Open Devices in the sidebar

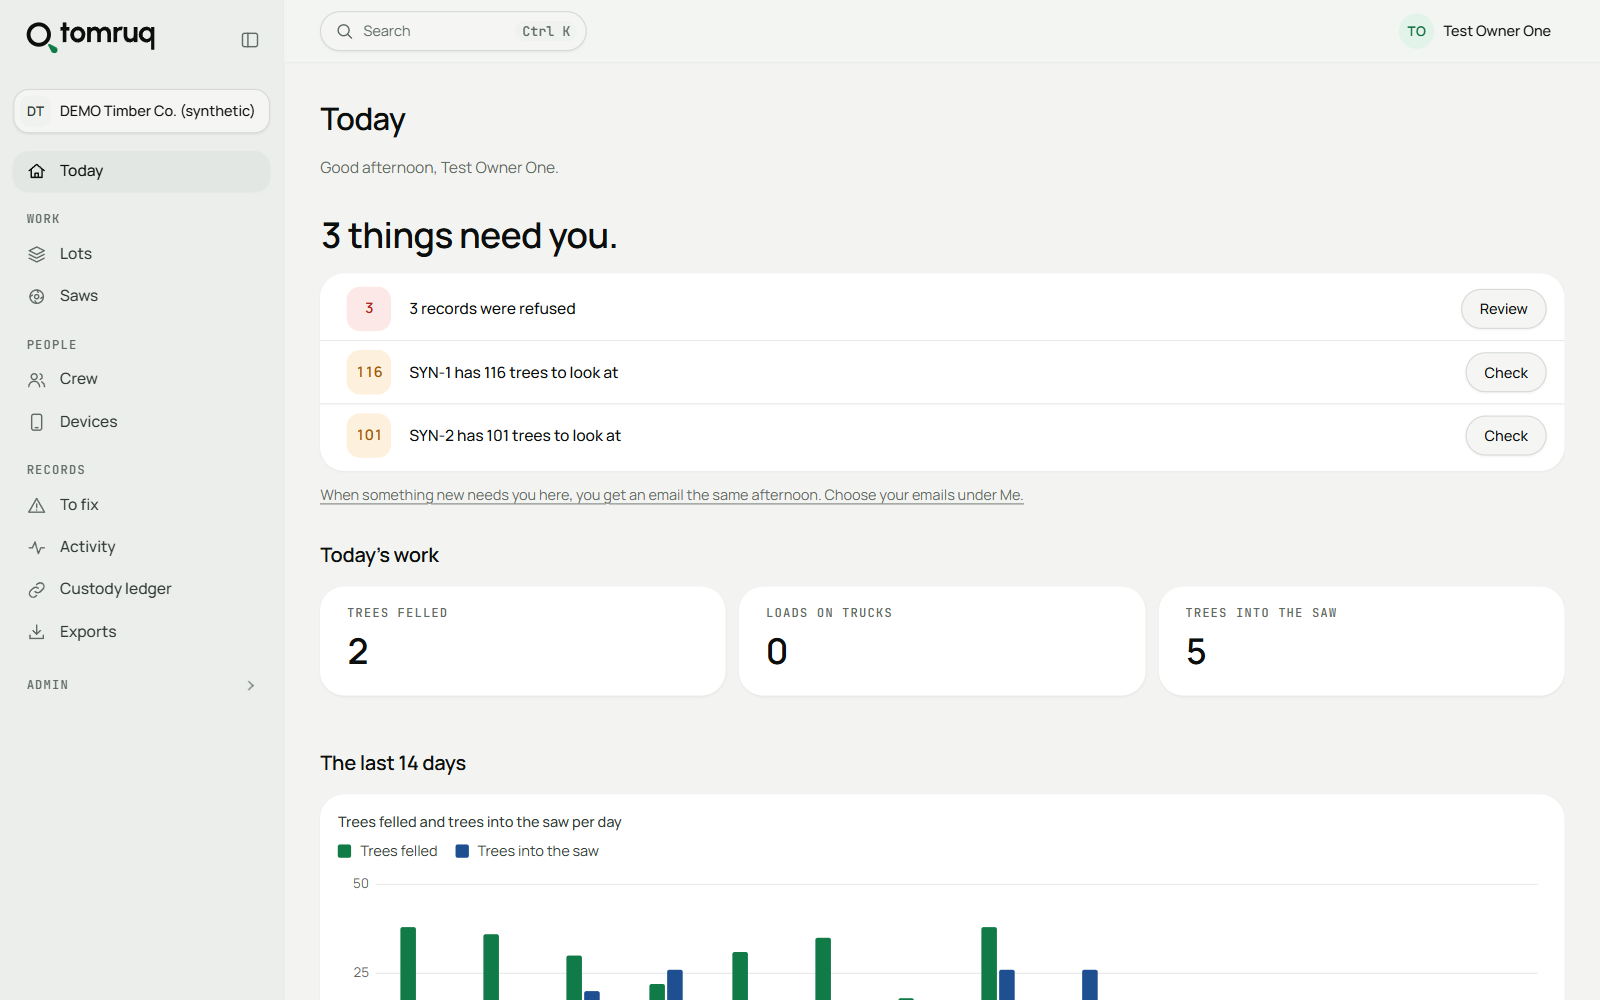tap(142, 422)
